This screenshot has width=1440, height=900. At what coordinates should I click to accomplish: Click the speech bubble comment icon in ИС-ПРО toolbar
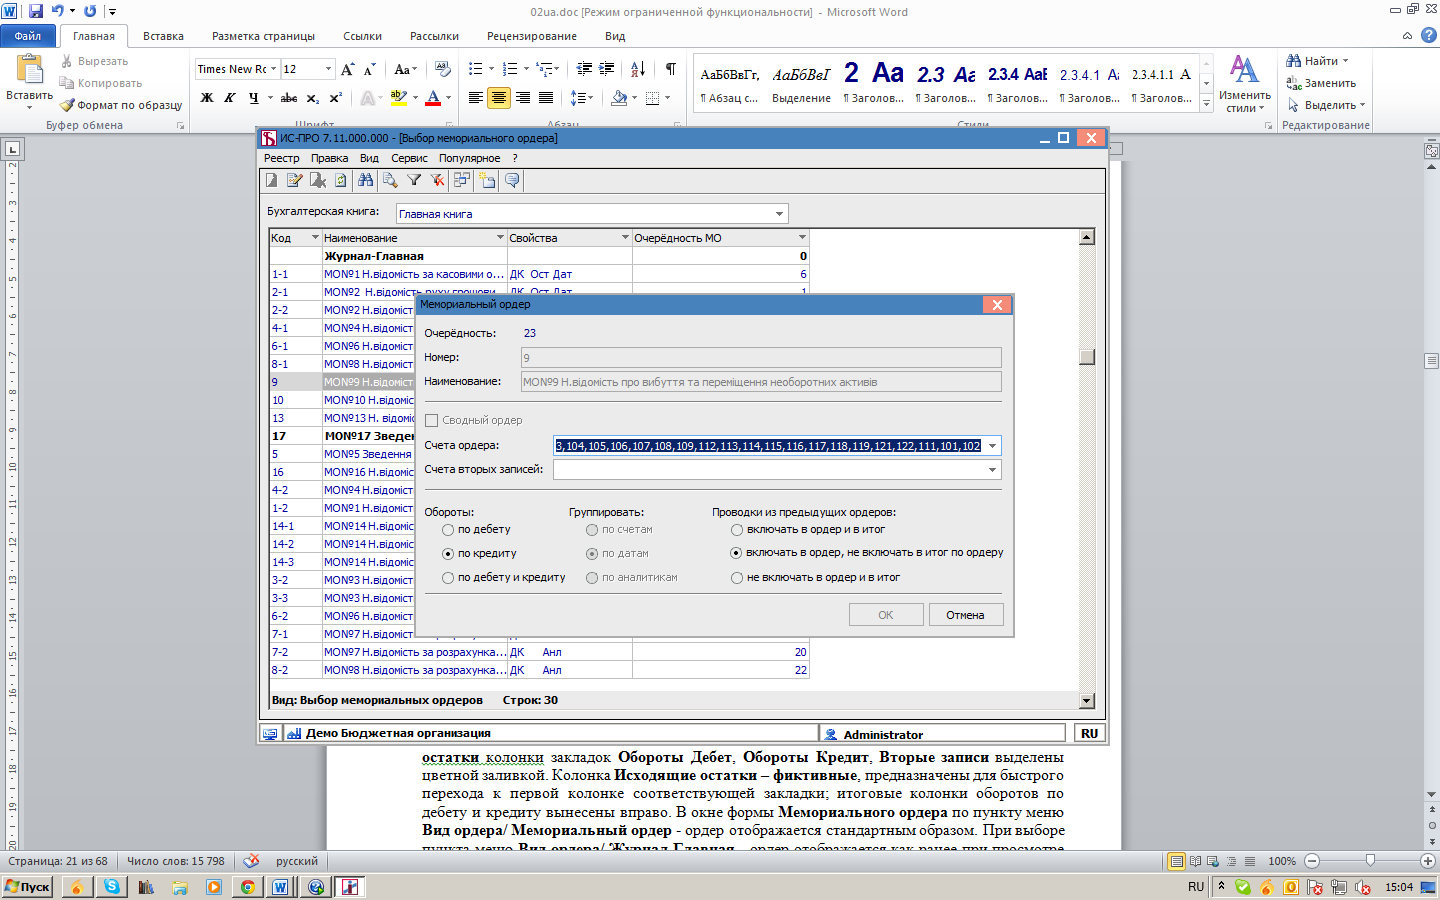click(x=512, y=180)
